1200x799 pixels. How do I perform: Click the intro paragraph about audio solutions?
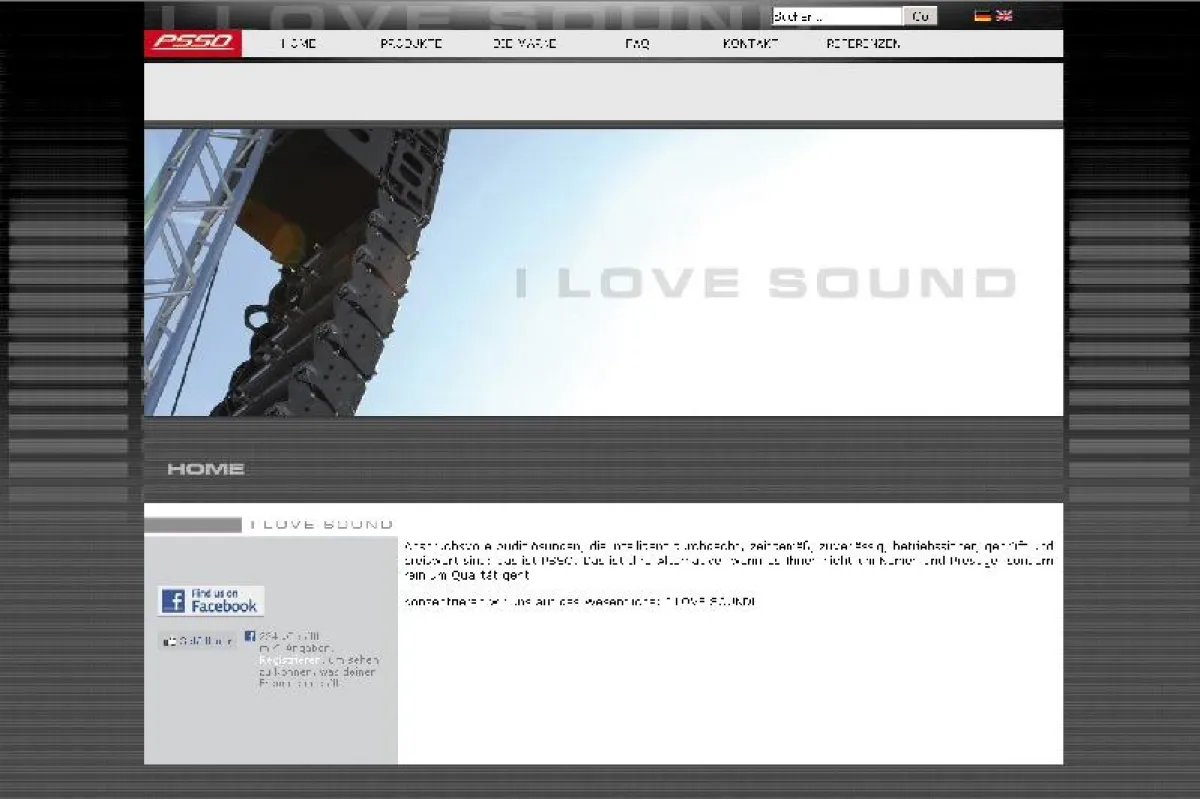coord(728,560)
